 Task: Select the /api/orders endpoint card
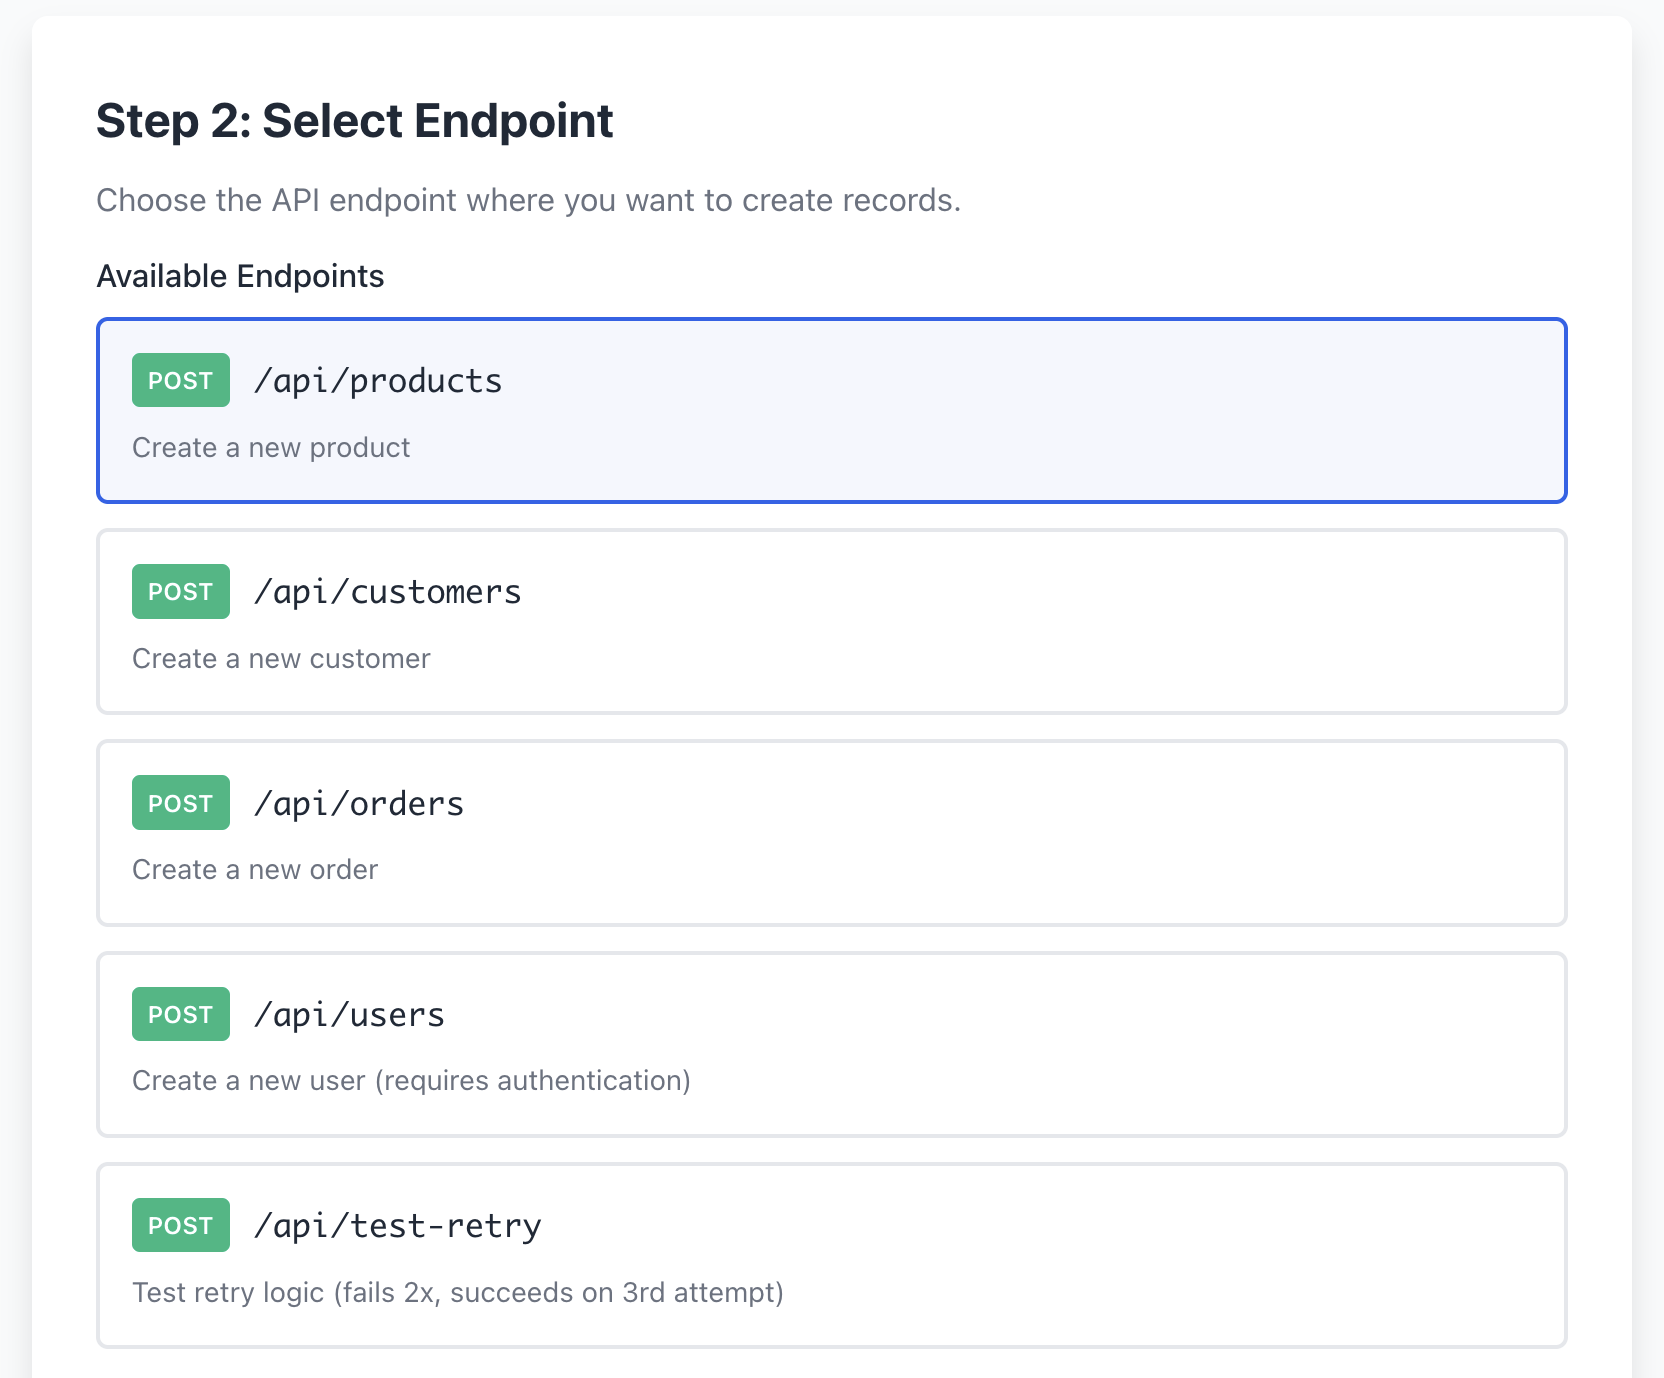[x=830, y=832]
